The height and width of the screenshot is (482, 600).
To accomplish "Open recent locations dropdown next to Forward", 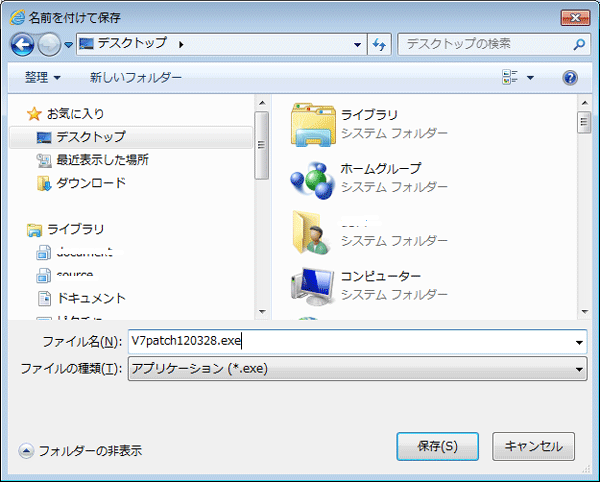I will [x=68, y=45].
